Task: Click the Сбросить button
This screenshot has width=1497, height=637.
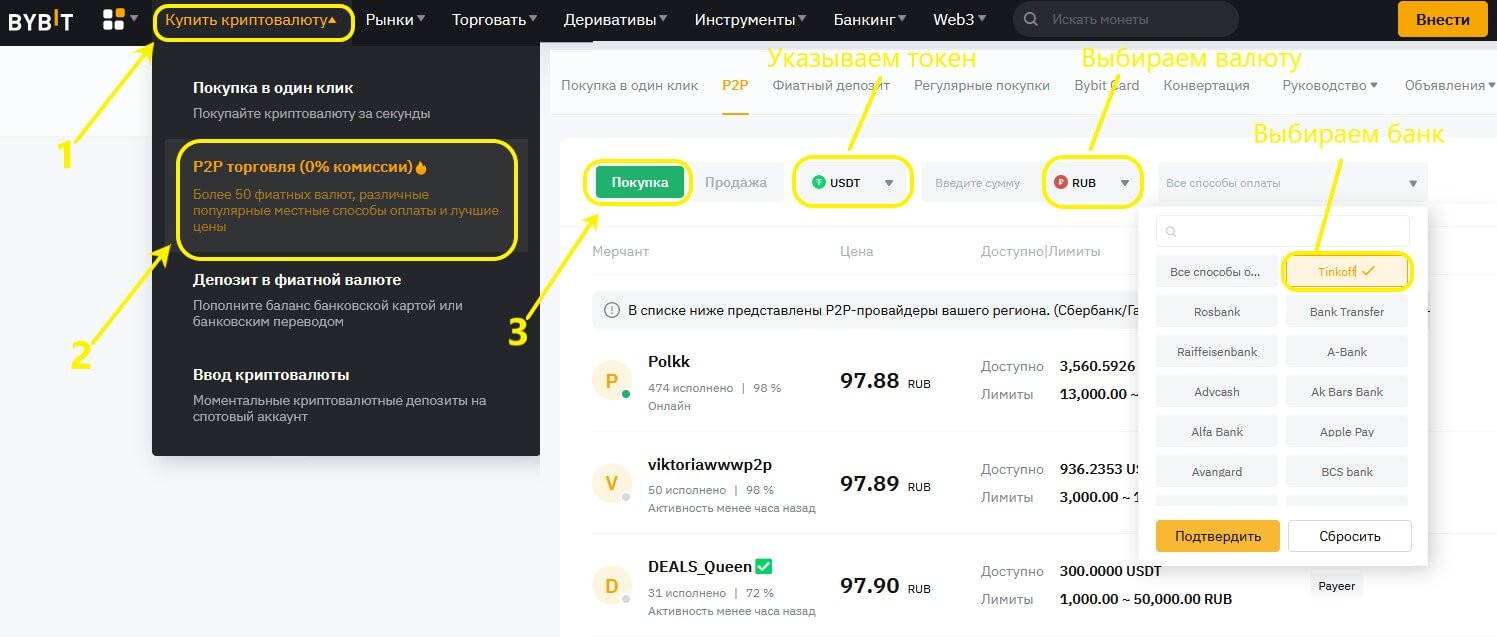Action: [1349, 536]
